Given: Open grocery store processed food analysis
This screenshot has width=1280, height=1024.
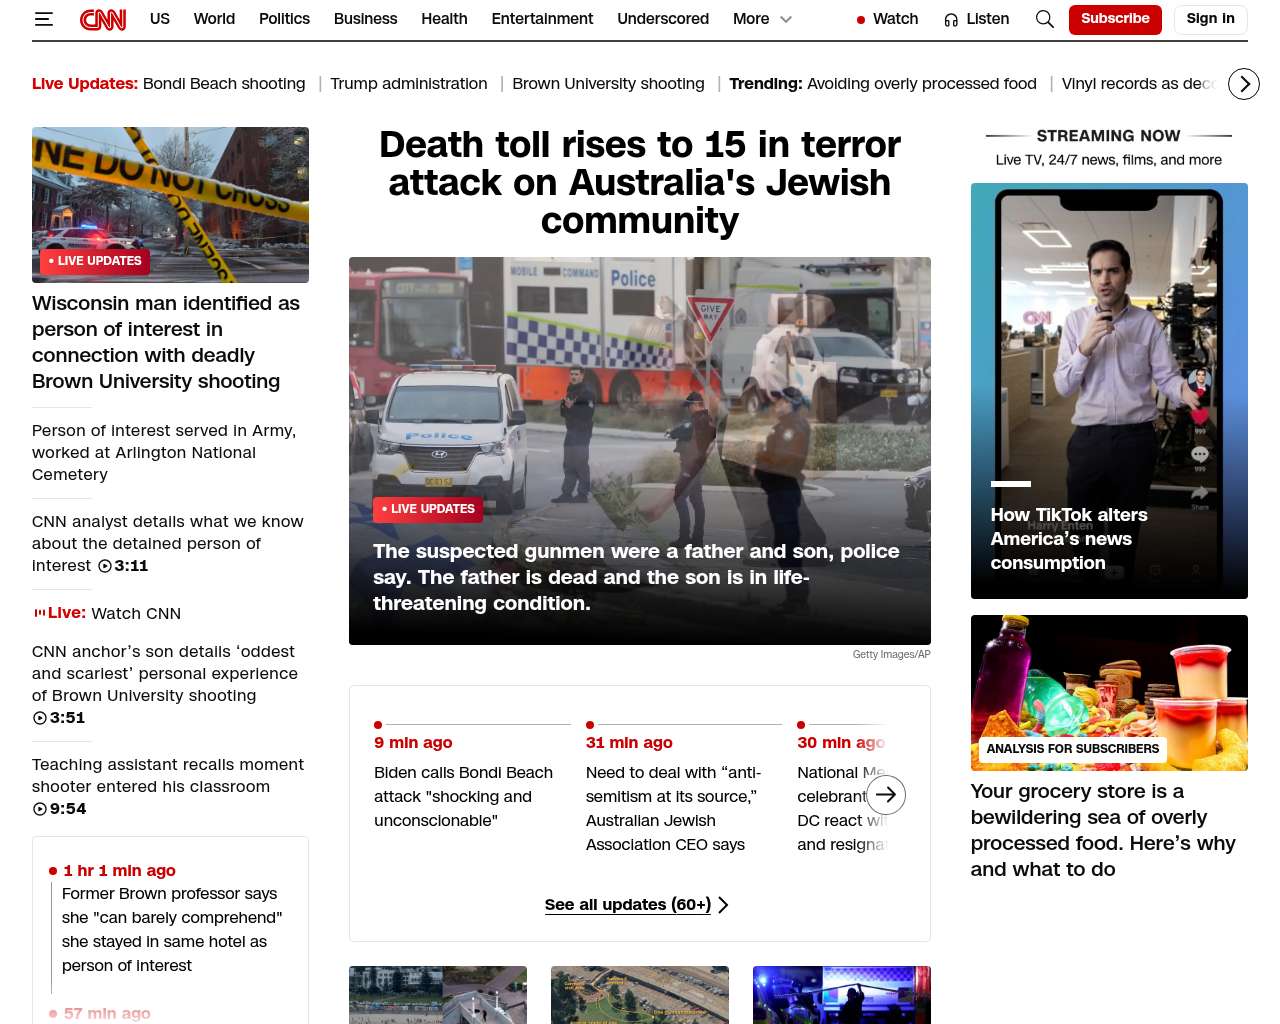Looking at the screenshot, I should (x=1103, y=830).
